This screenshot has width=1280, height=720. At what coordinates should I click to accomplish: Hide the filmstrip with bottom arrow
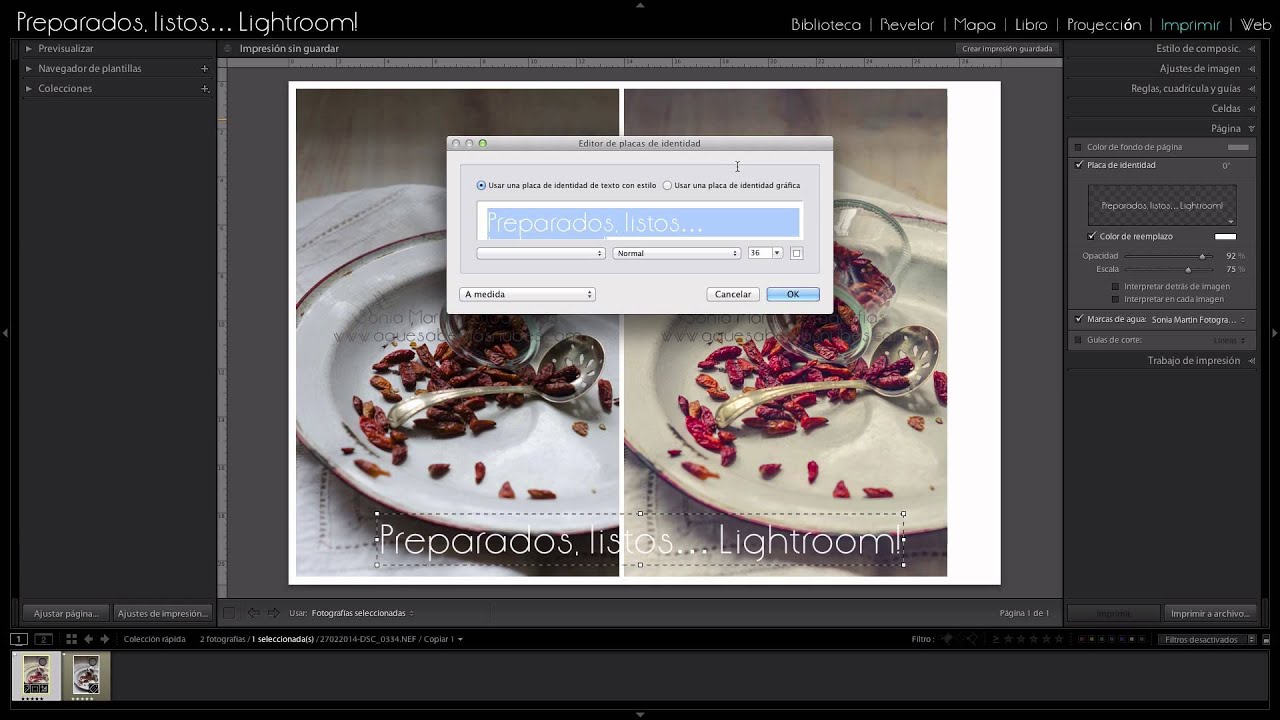point(640,715)
